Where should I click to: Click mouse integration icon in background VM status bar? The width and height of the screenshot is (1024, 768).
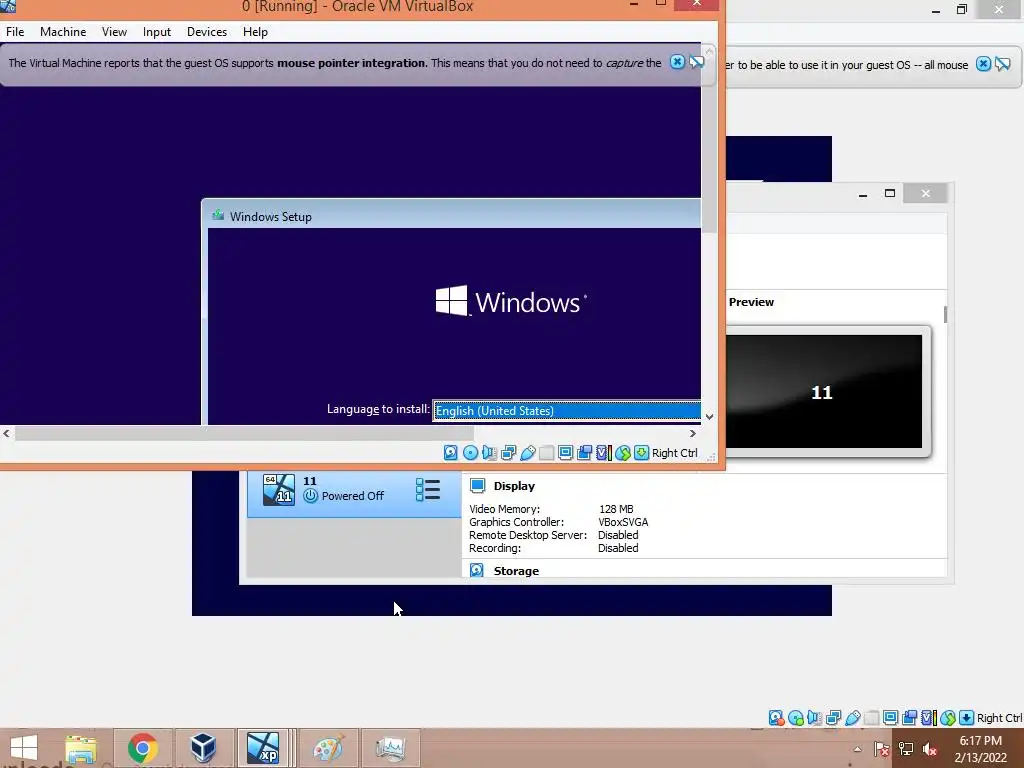pos(948,718)
